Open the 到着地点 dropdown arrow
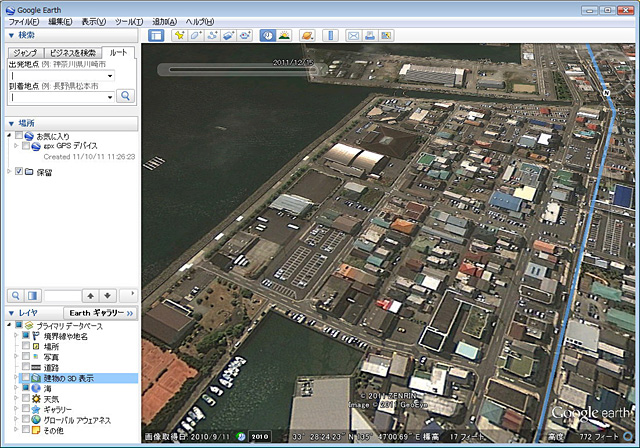Viewport: 640px width, 448px height. 110,97
